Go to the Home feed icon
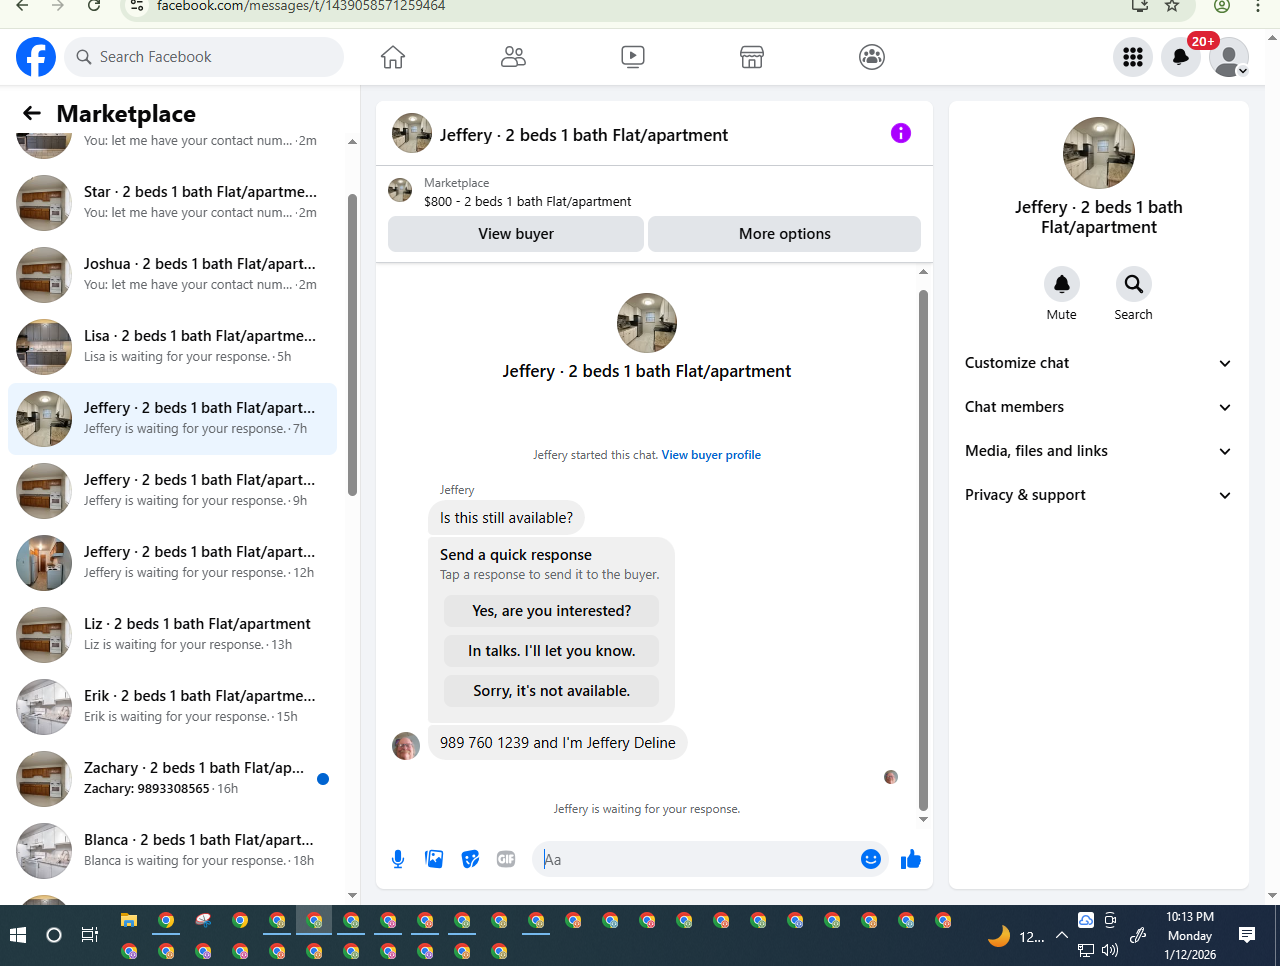1280x966 pixels. pos(393,57)
